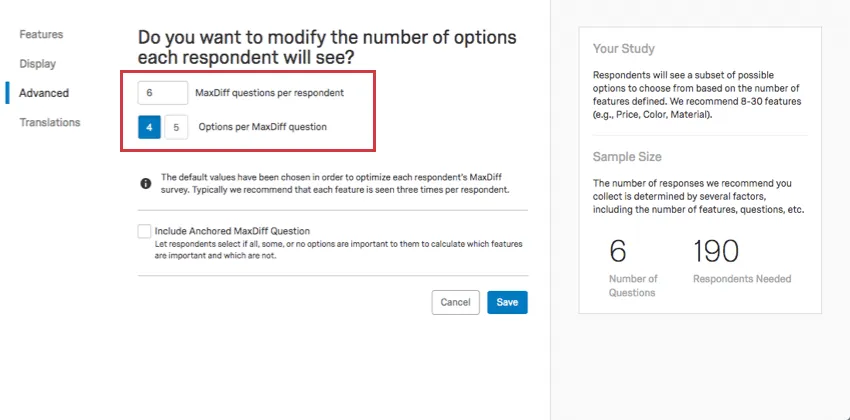Enable the Include Anchored MaxDiff Question checkbox
This screenshot has height=420, width=850.
point(145,231)
